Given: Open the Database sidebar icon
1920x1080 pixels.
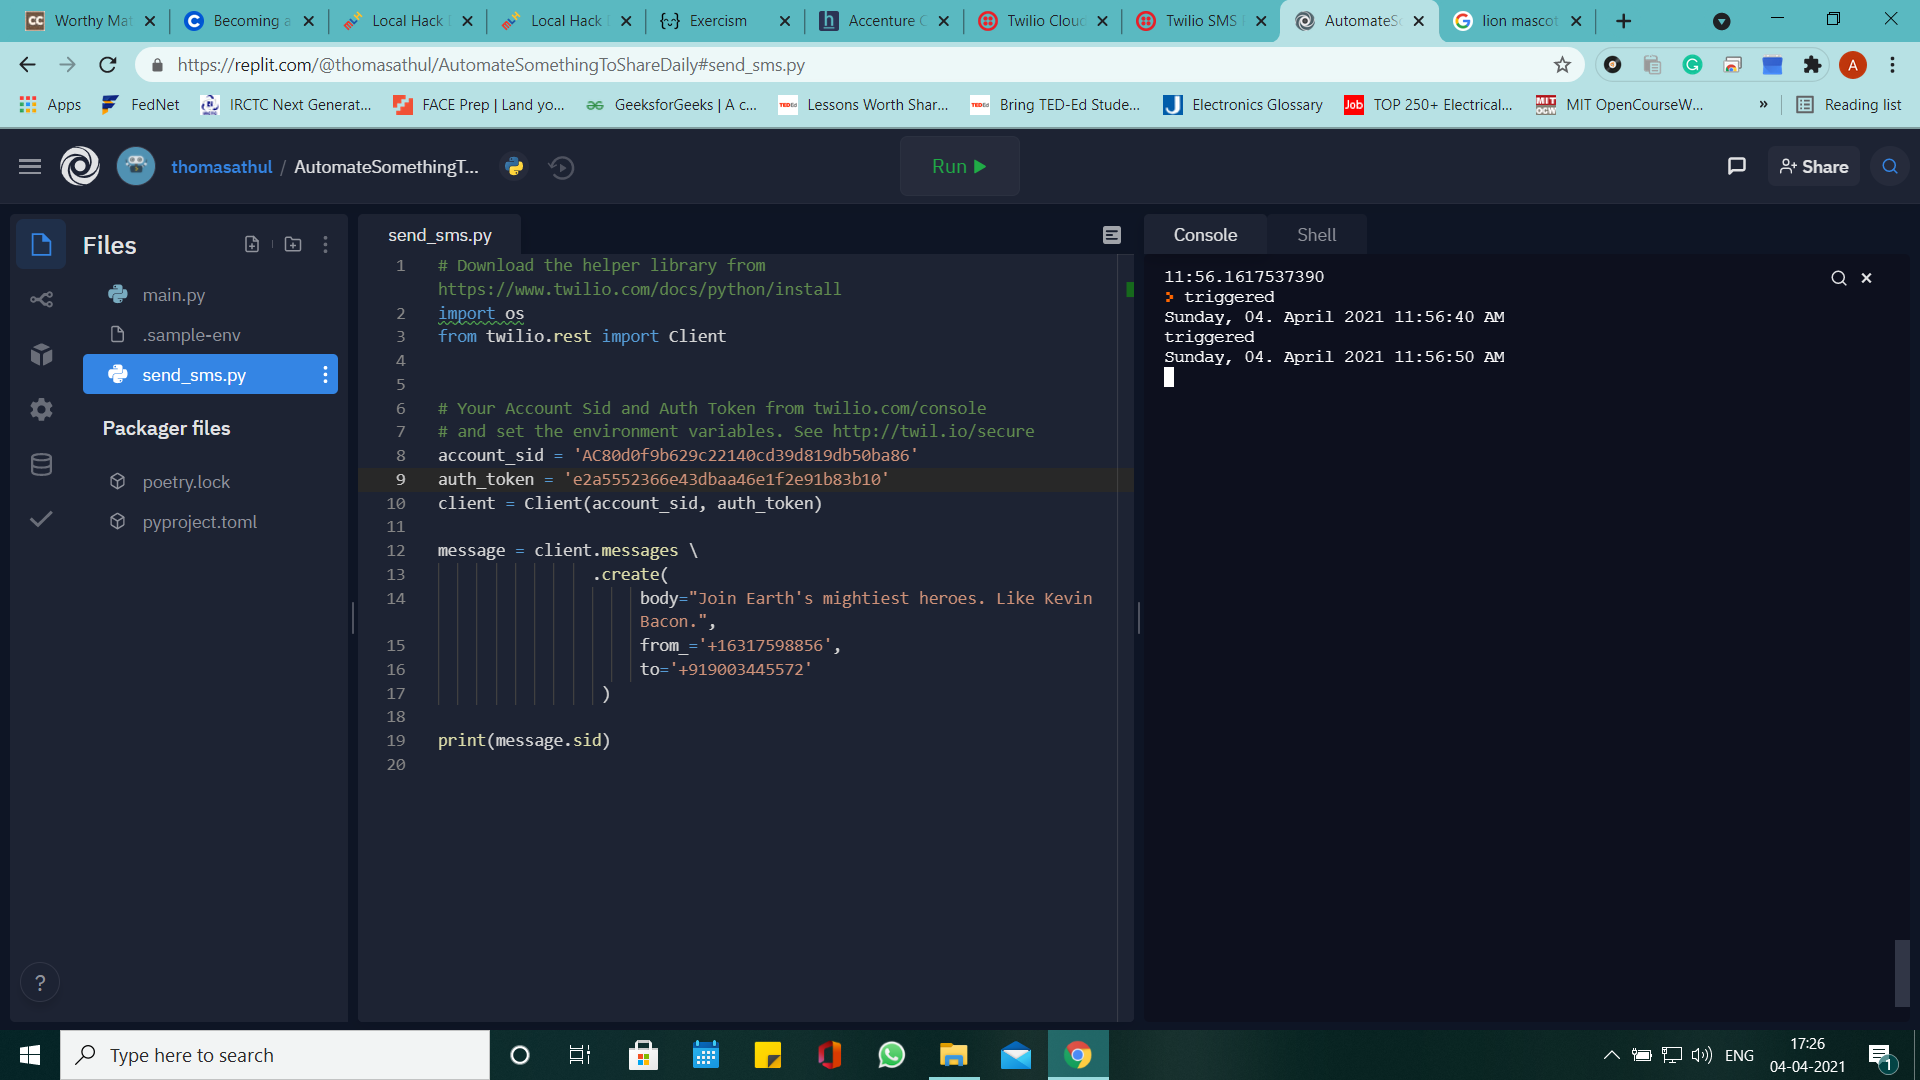Looking at the screenshot, I should tap(41, 464).
